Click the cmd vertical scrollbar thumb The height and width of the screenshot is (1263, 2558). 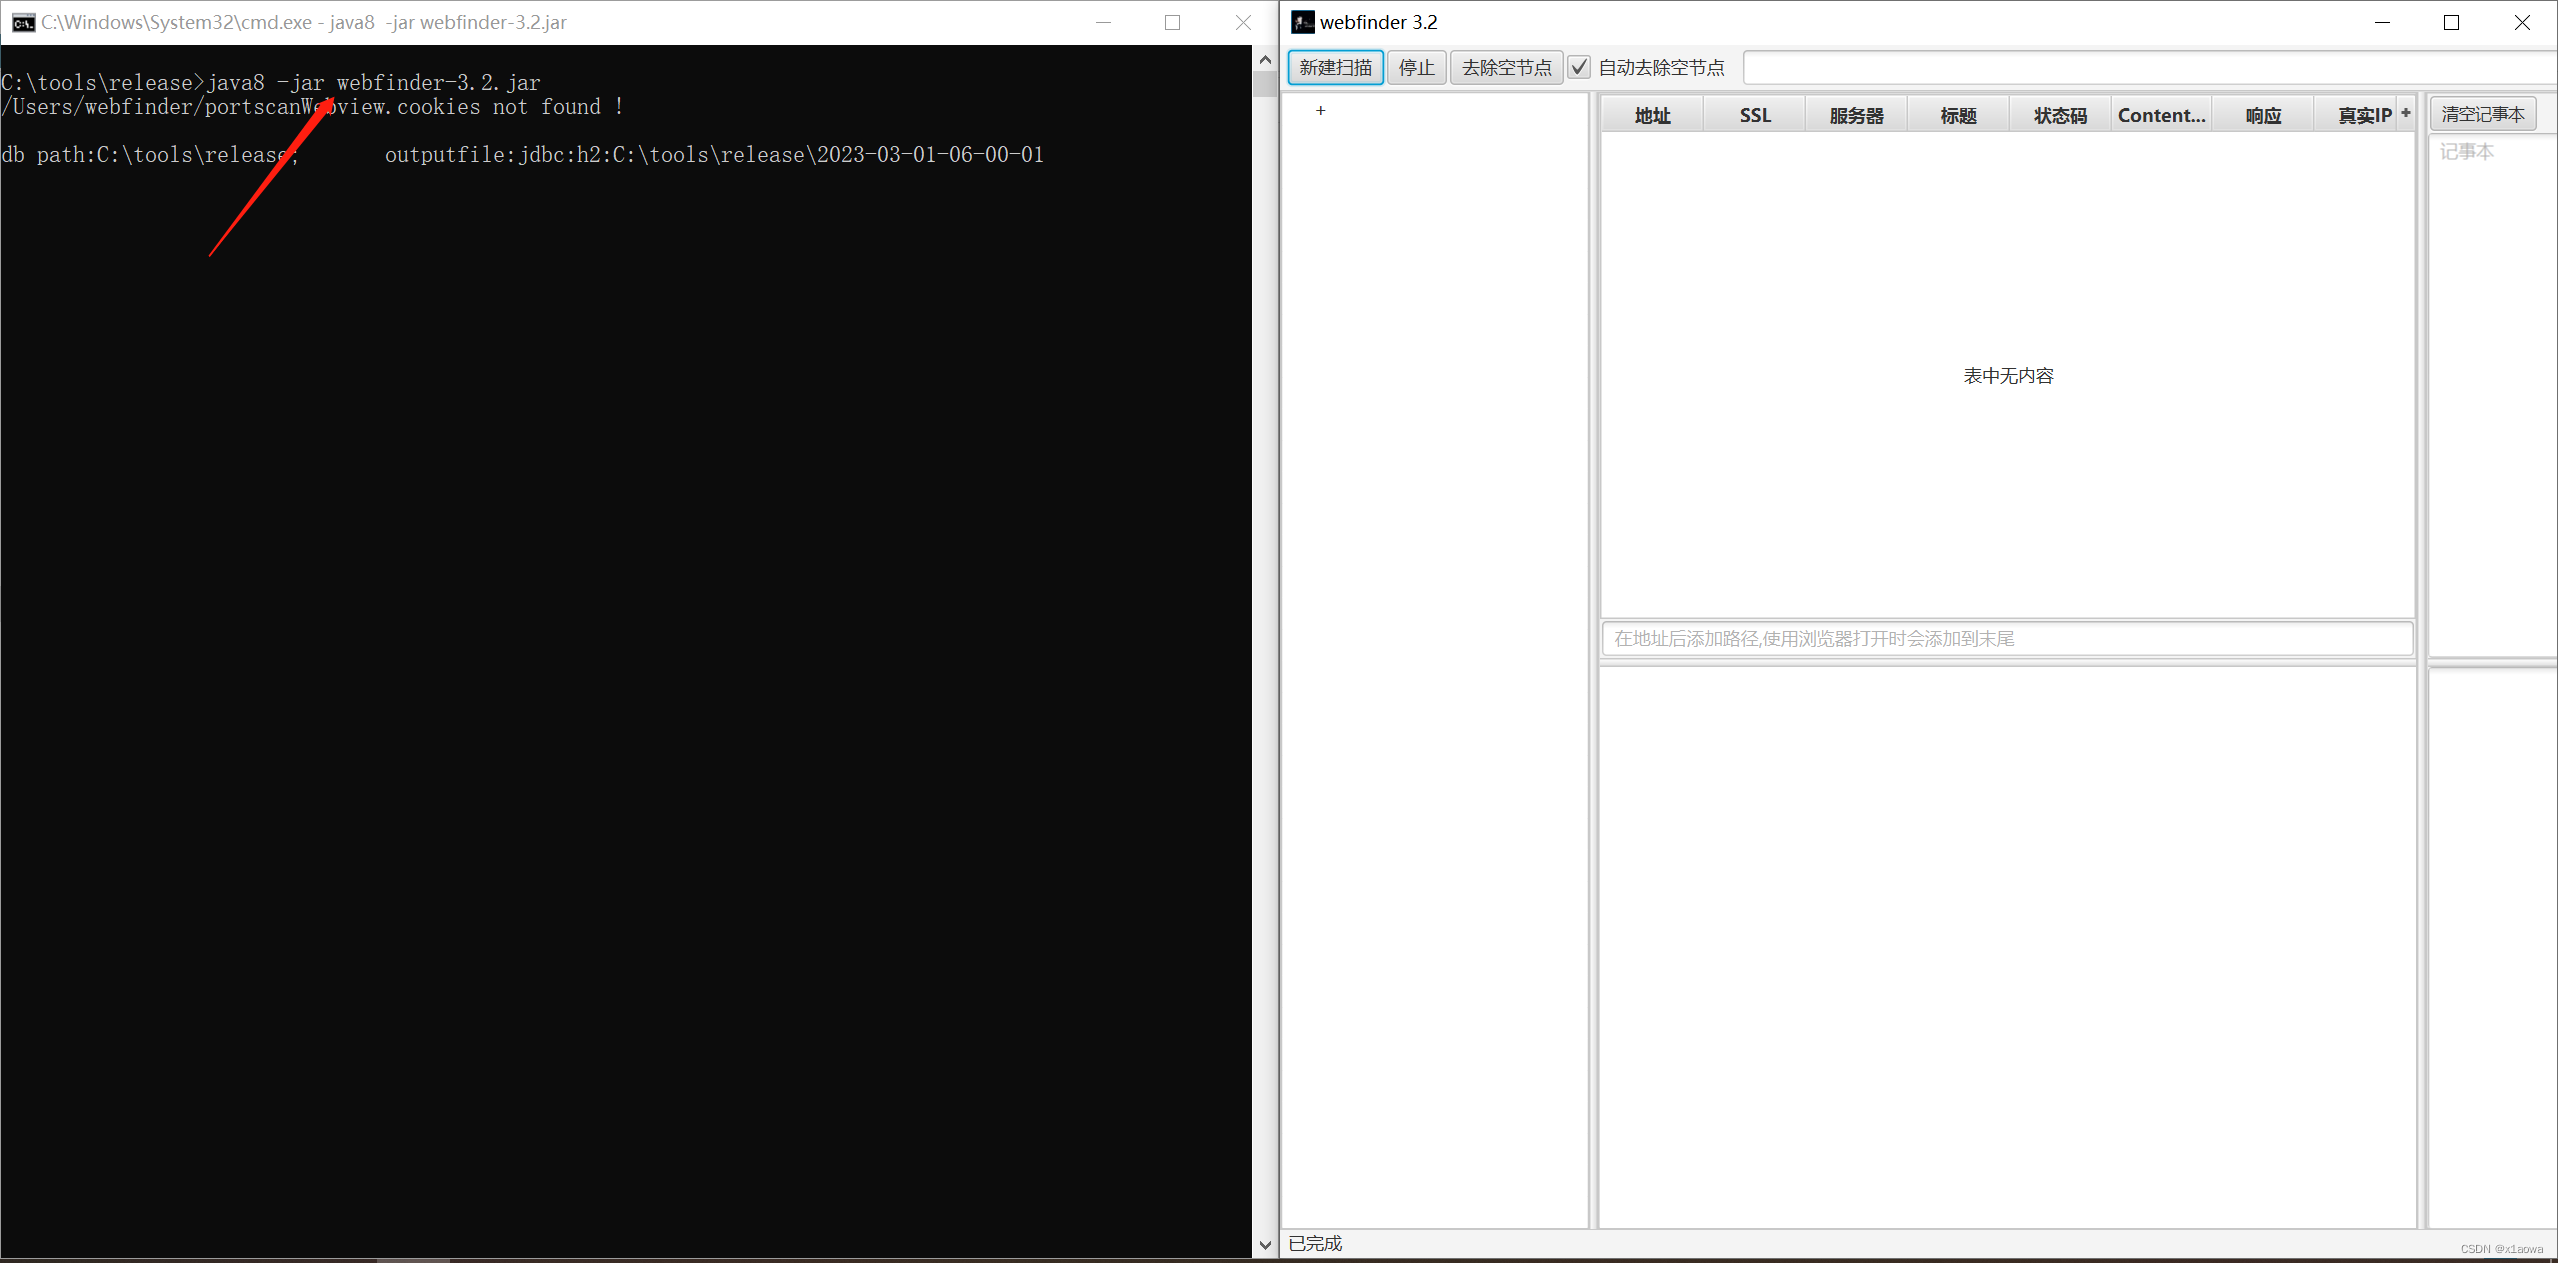point(1265,84)
